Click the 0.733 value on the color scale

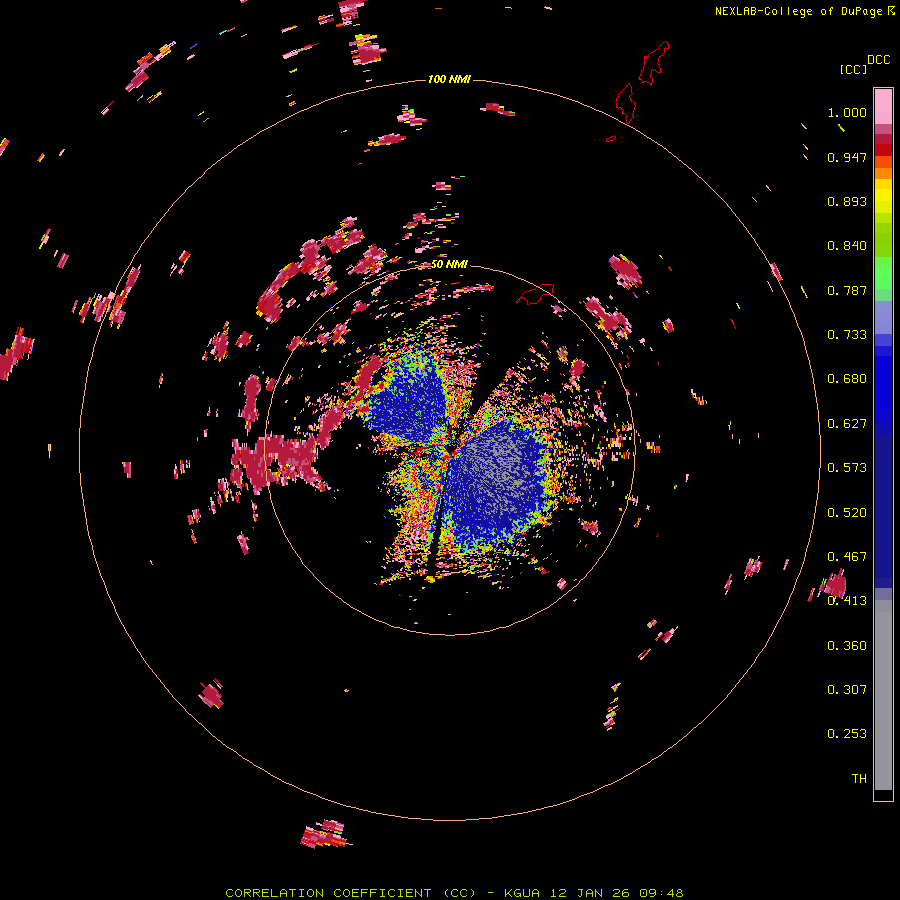[847, 335]
